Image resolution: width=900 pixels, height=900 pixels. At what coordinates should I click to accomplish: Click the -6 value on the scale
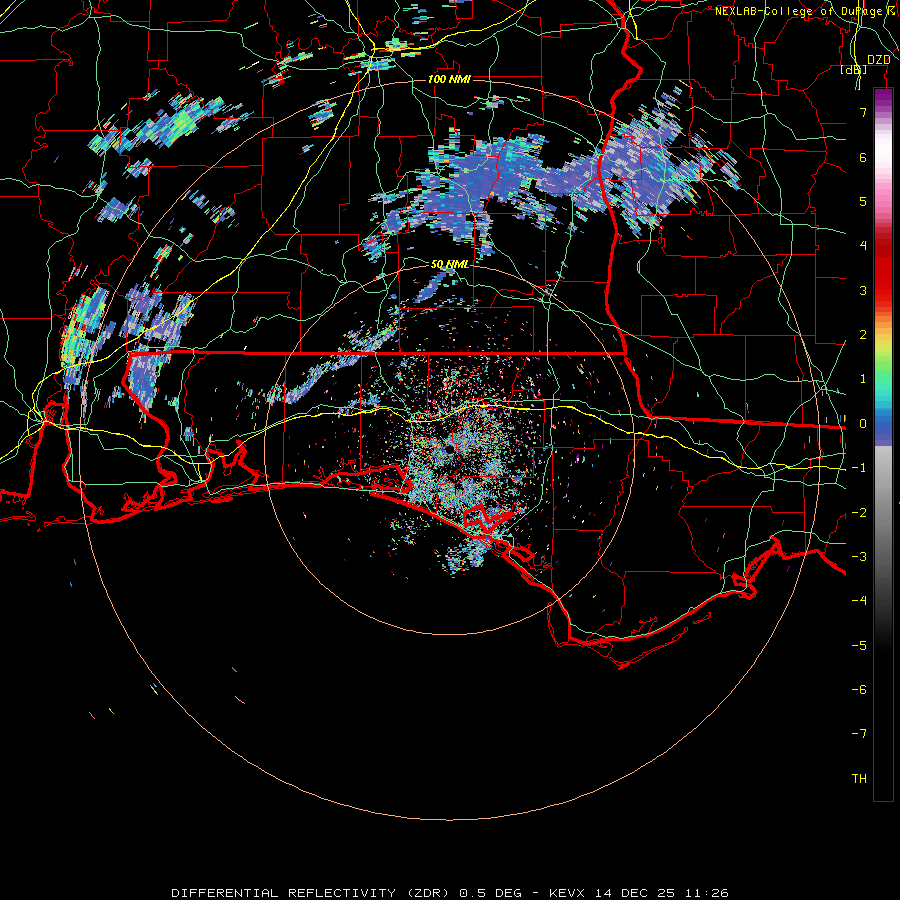click(859, 689)
